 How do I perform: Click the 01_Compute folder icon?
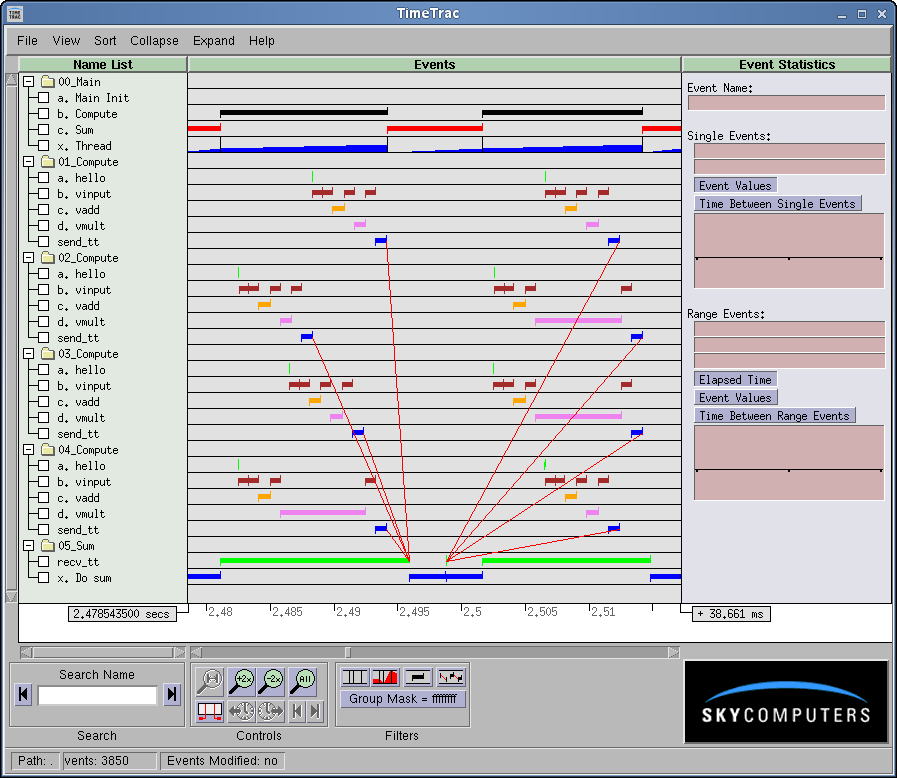click(x=48, y=162)
